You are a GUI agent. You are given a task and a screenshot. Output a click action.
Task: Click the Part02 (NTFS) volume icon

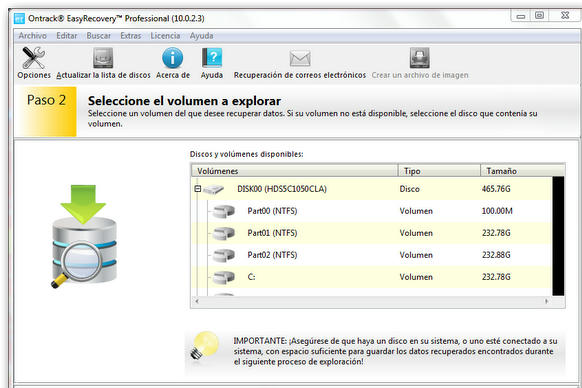click(223, 255)
